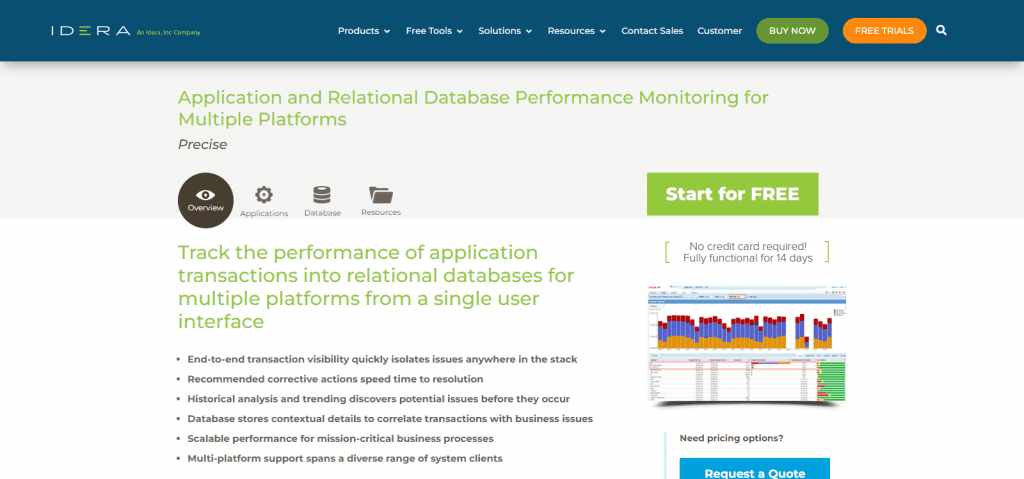This screenshot has width=1024, height=479.
Task: Click 'Need pricing options?' text
Action: (731, 438)
